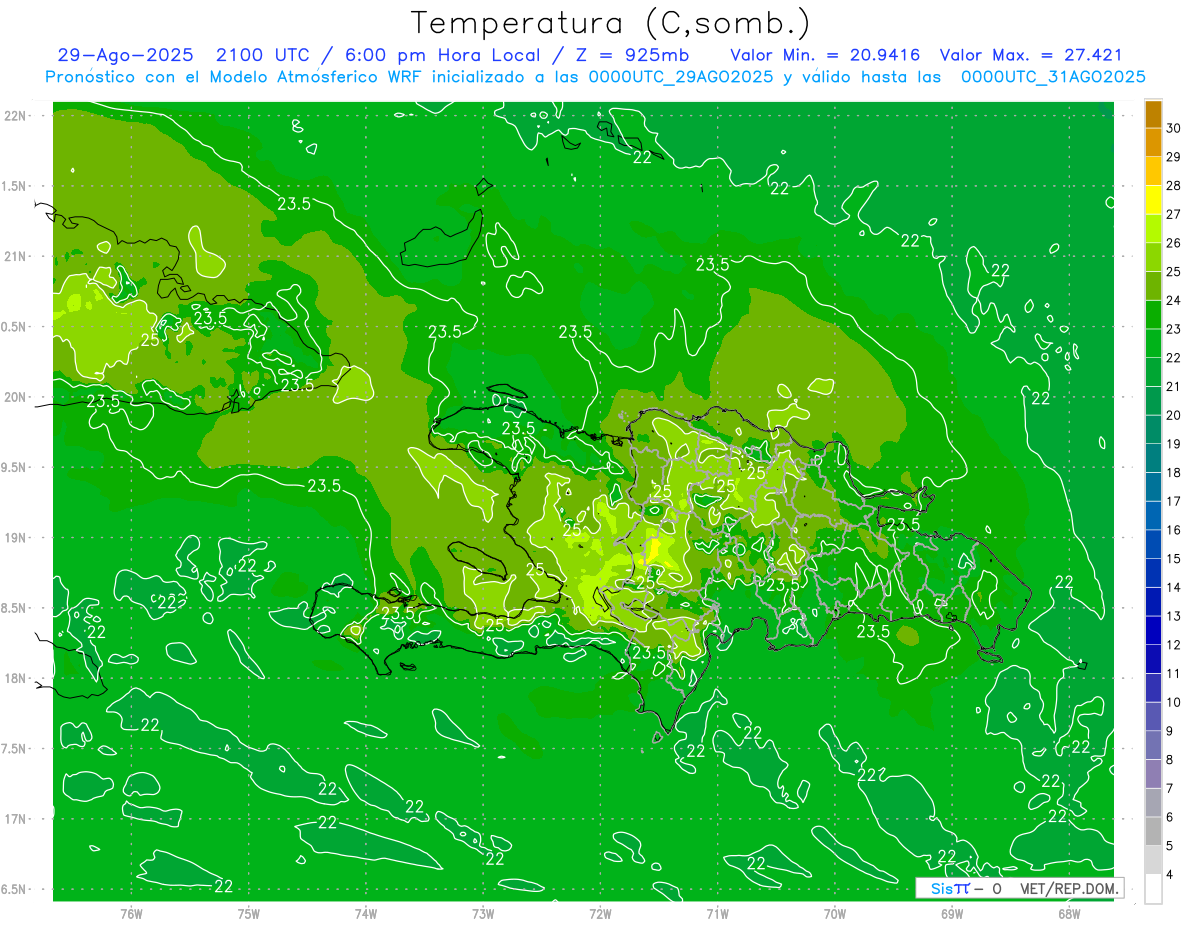This screenshot has width=1200, height=927.
Task: Click color scale value 12
Action: [x=1174, y=645]
